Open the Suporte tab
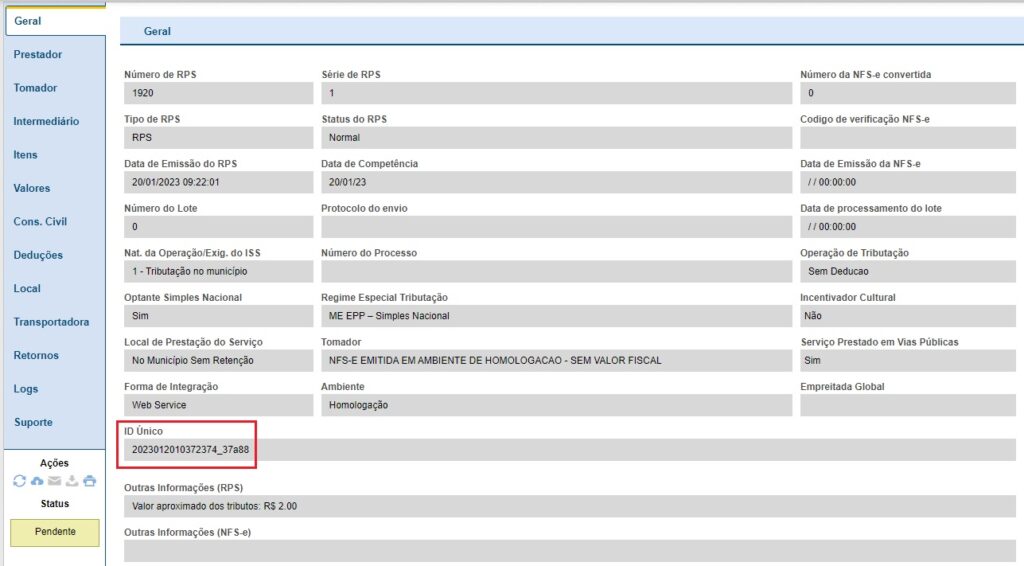This screenshot has height=566, width=1024. (33, 422)
